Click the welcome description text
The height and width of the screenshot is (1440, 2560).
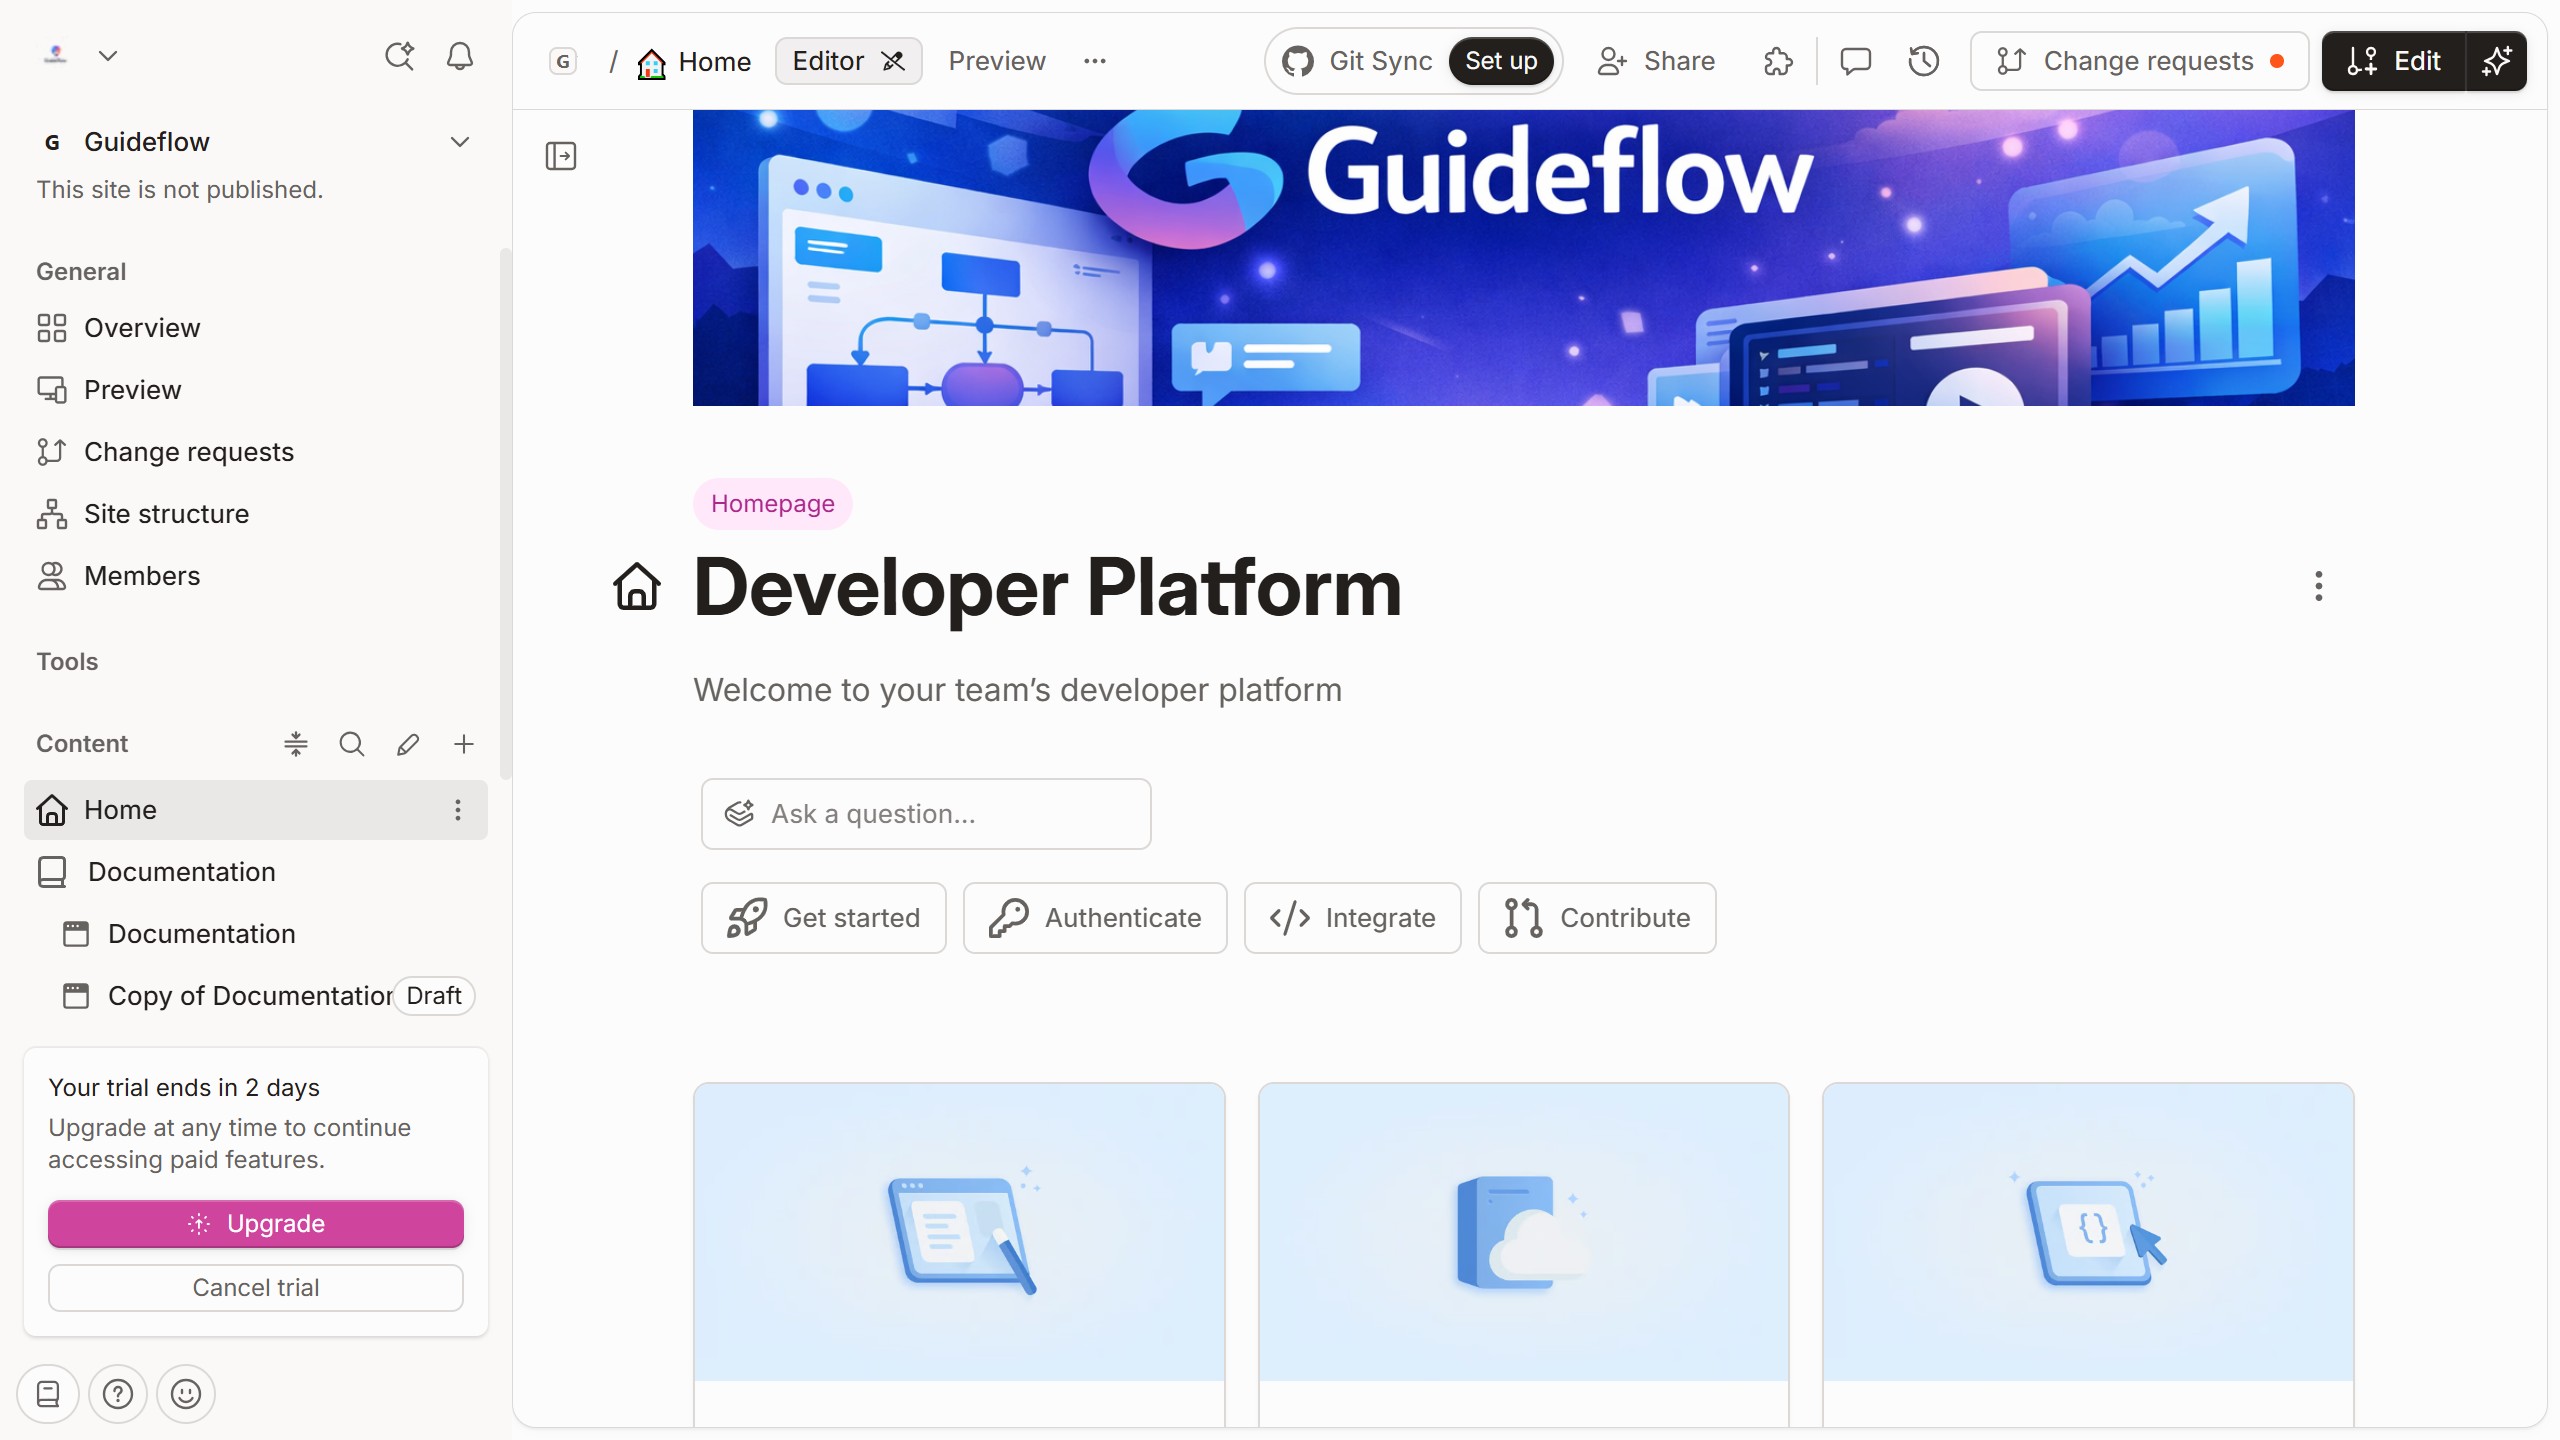coord(1017,690)
